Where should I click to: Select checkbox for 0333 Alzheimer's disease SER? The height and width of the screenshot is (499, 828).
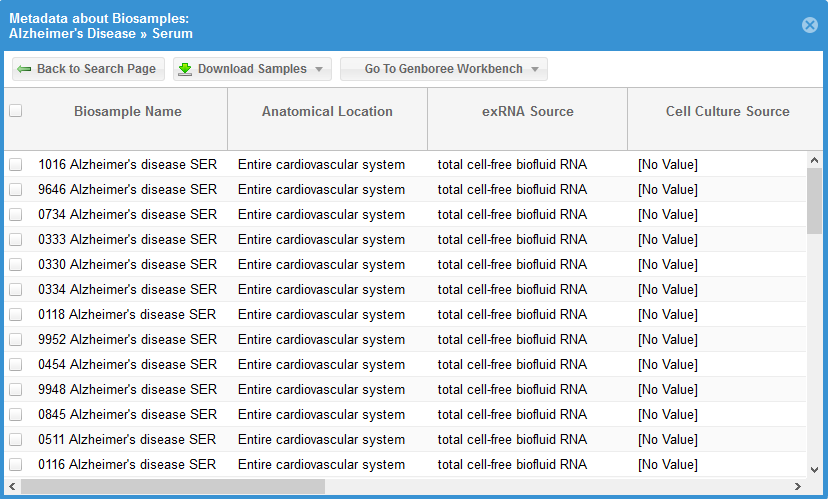point(16,239)
